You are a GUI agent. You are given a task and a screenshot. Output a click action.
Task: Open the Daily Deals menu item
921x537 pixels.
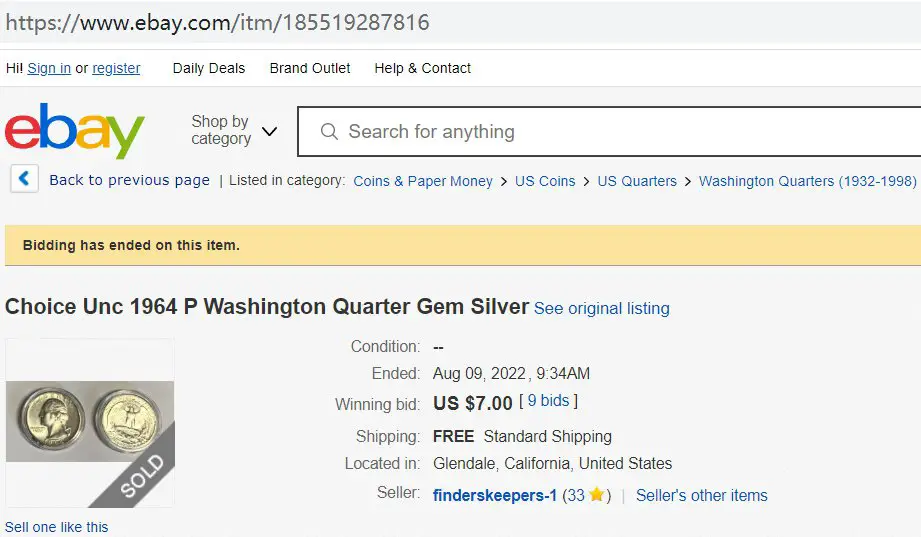tap(209, 68)
